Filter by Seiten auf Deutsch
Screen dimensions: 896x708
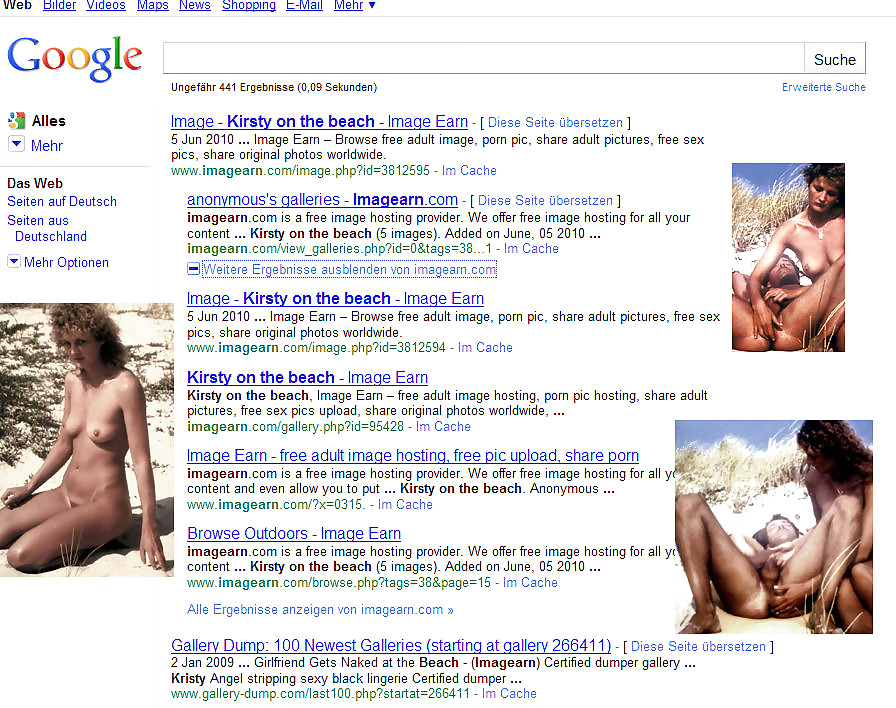click(x=62, y=202)
